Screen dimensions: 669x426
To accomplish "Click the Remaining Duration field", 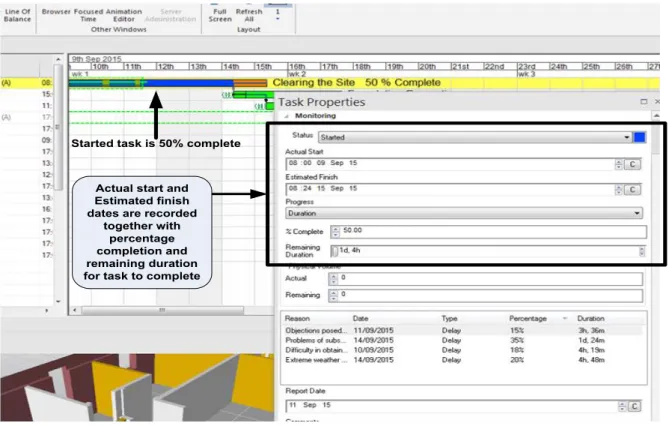I will pyautogui.click(x=488, y=251).
